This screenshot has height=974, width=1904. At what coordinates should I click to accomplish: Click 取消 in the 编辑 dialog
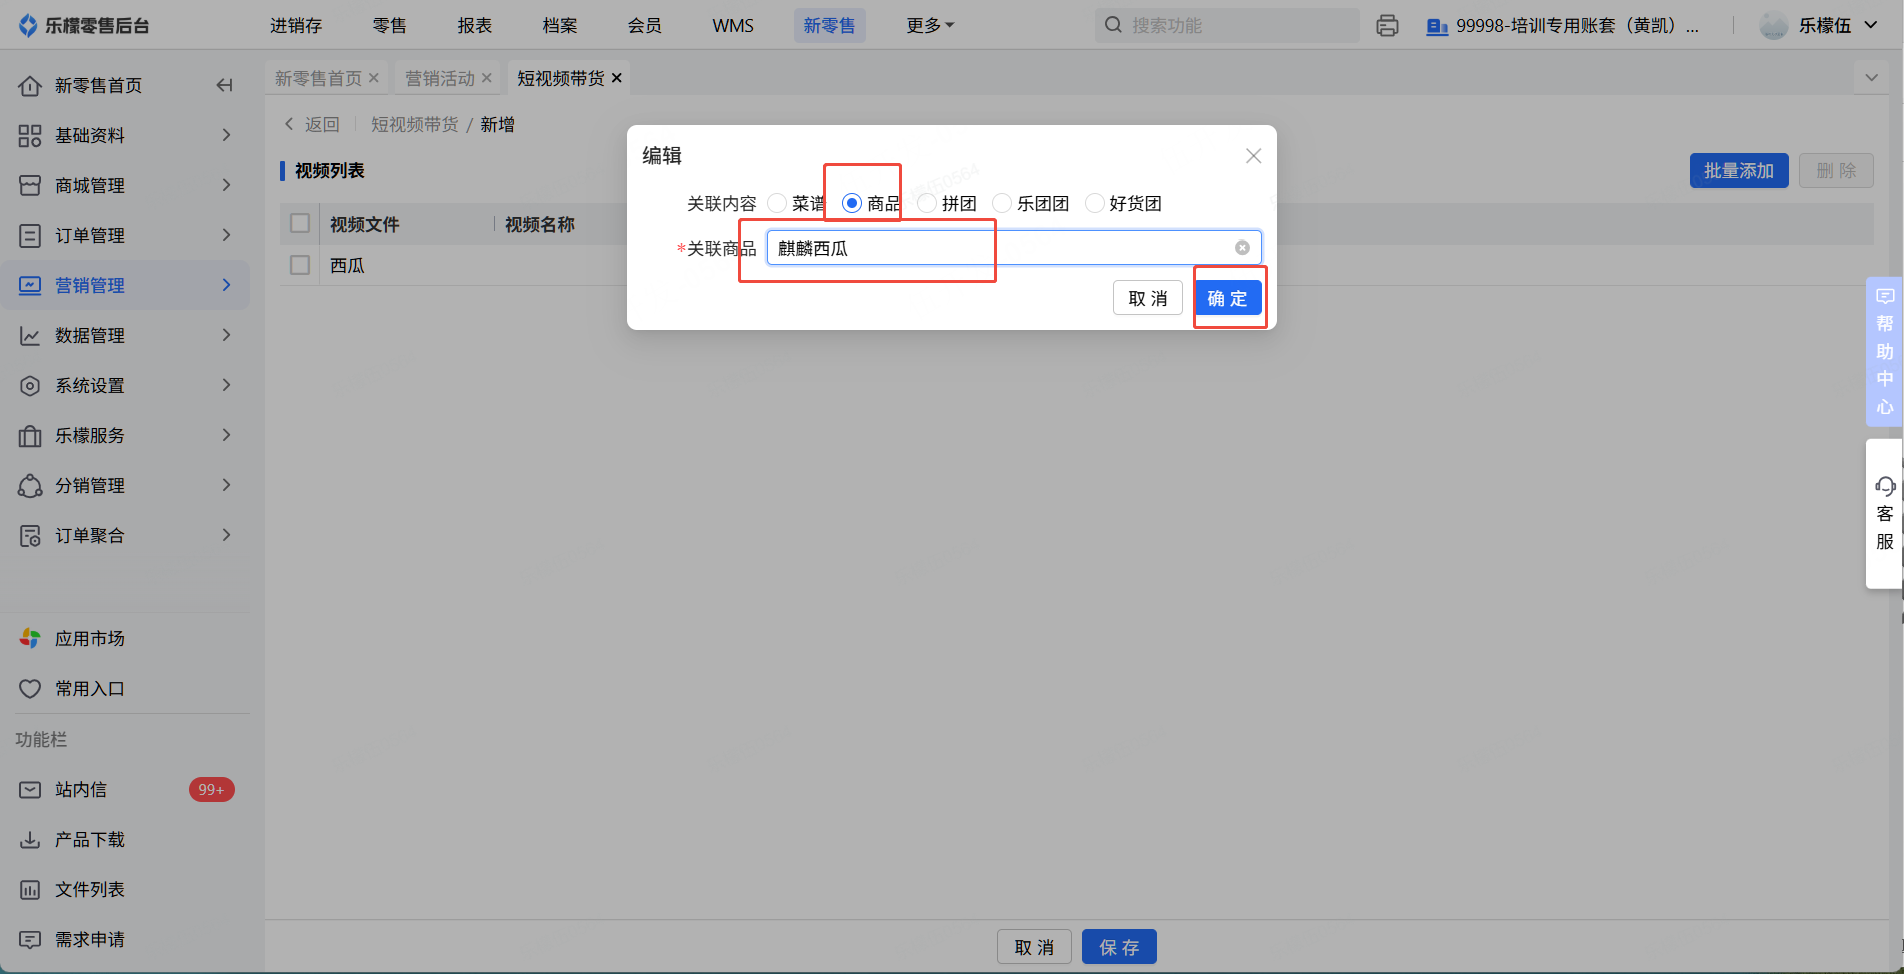[1148, 298]
